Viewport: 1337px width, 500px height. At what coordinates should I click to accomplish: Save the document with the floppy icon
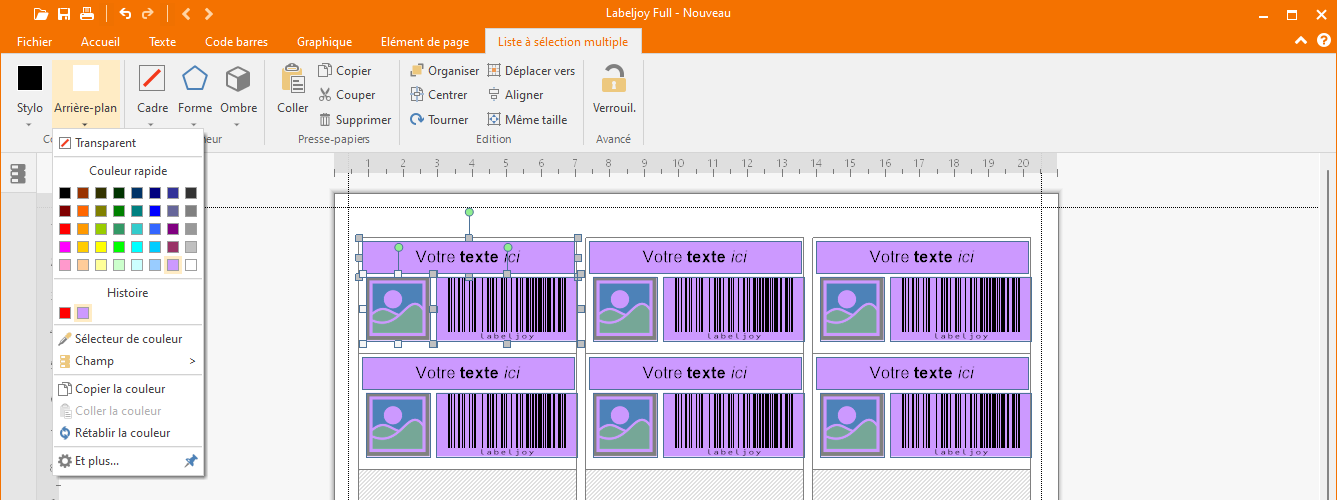click(64, 13)
